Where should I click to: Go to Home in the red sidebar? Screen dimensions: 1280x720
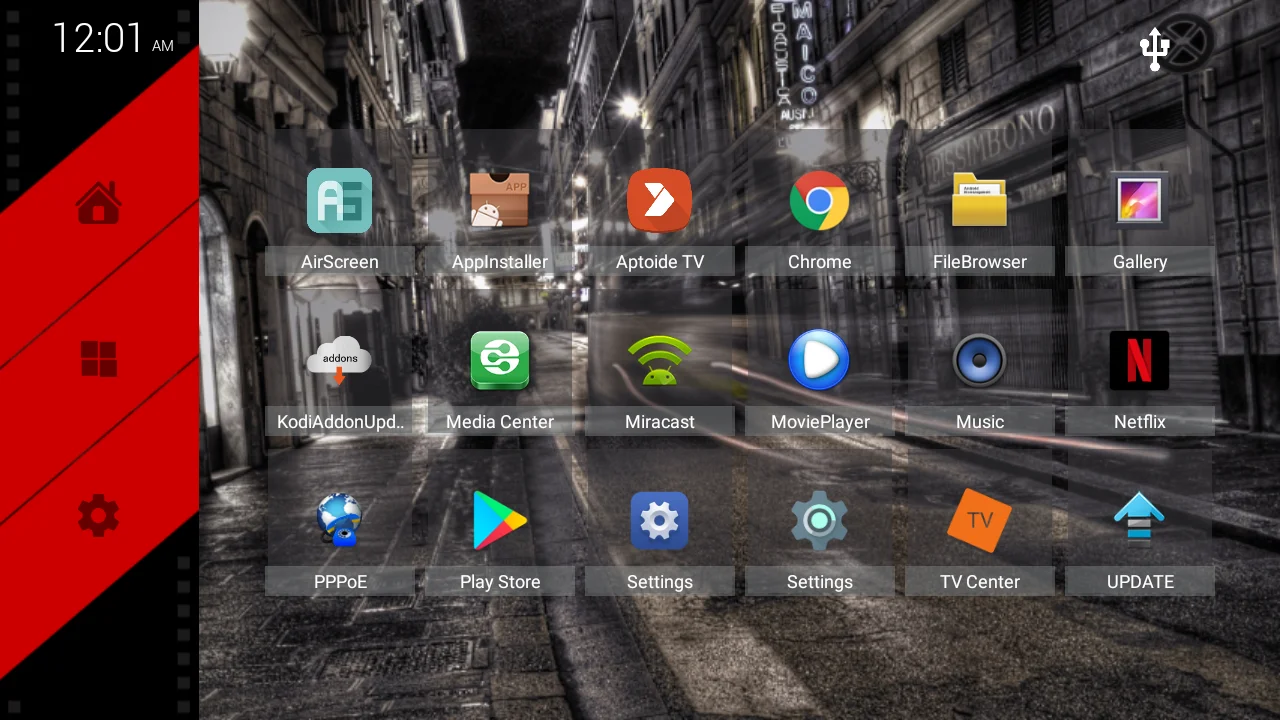coord(99,203)
